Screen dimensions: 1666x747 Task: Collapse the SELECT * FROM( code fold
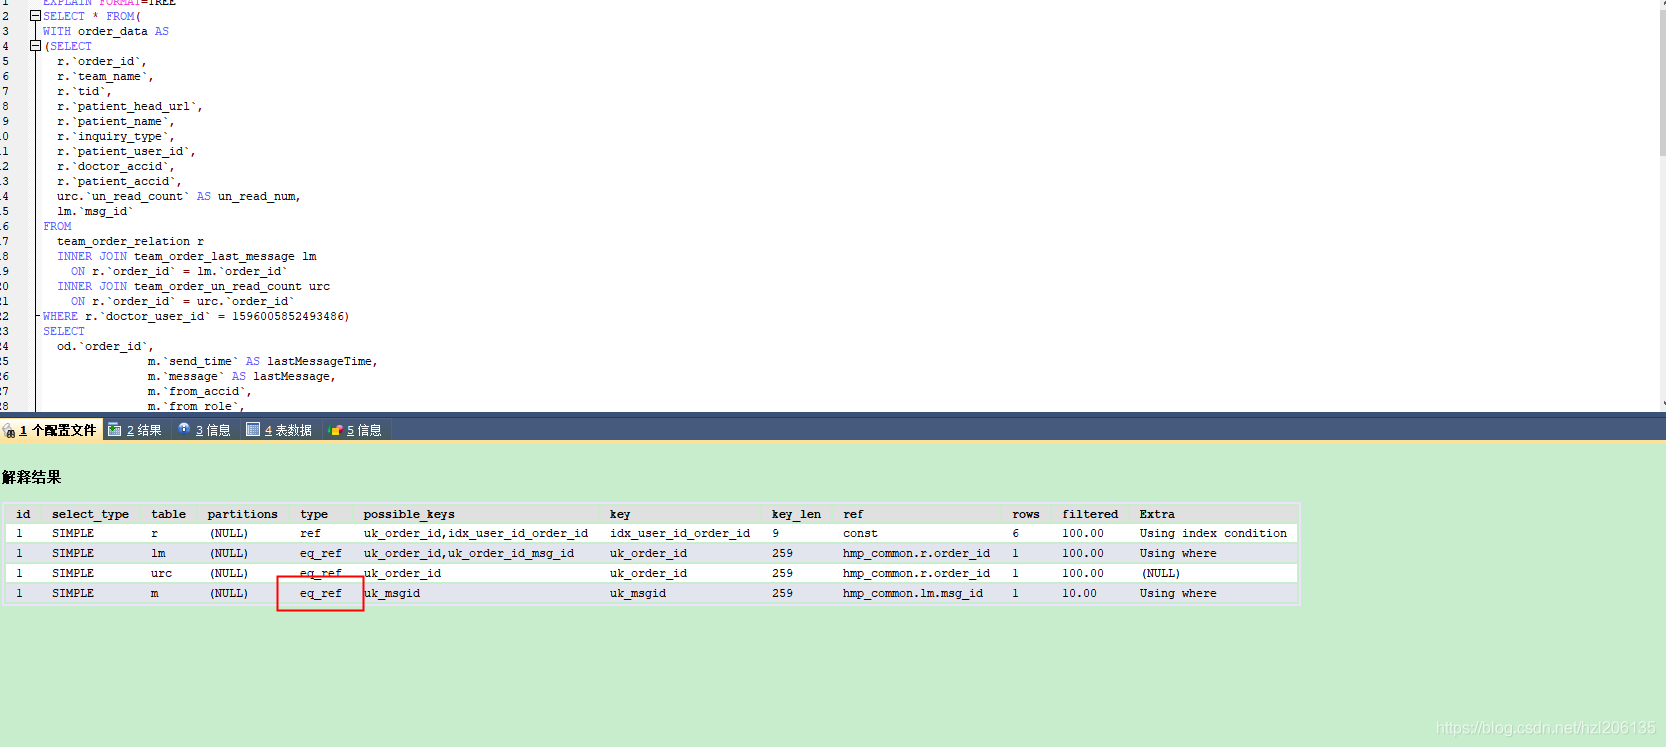[36, 16]
